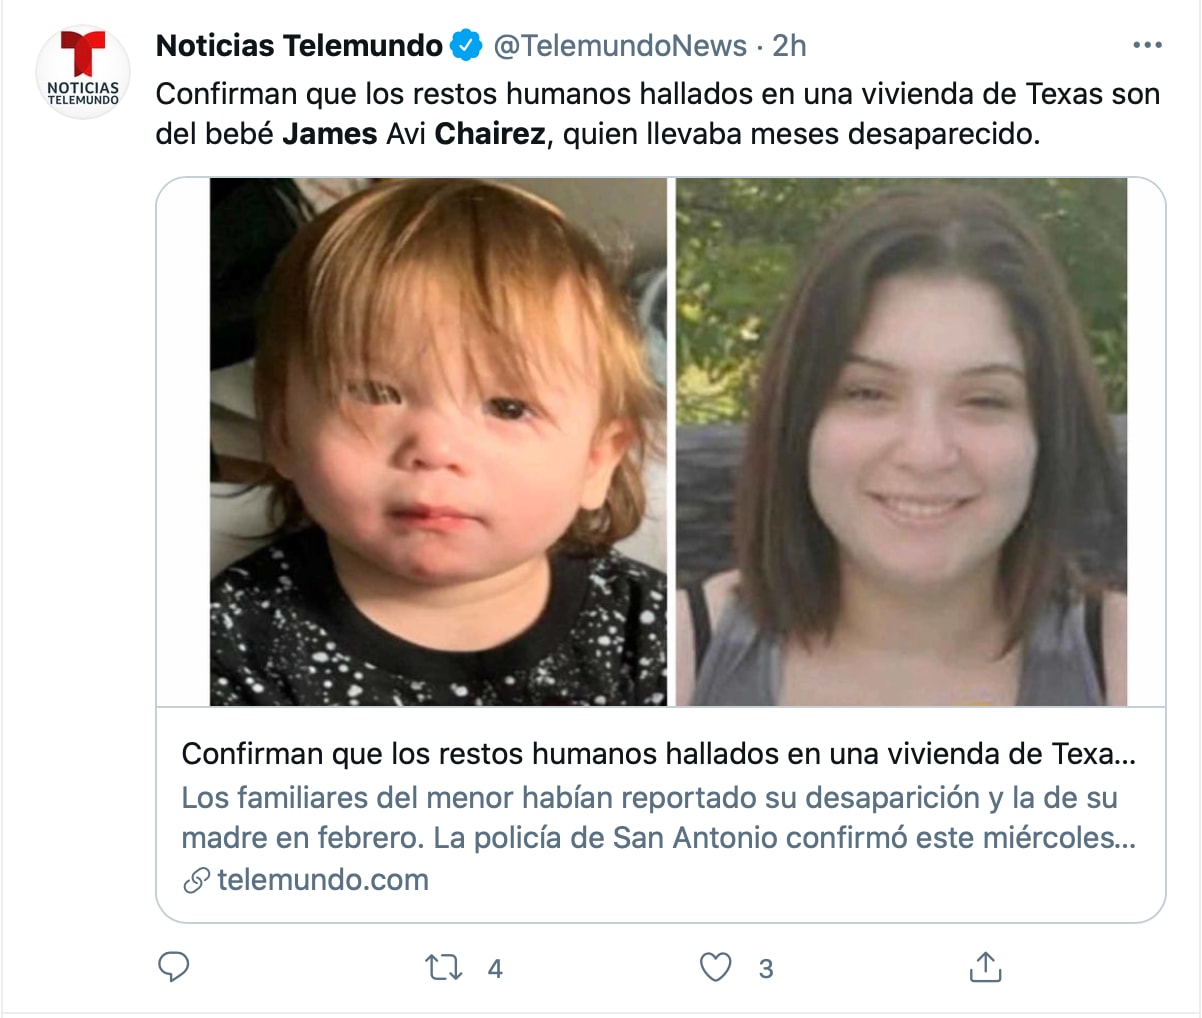
Task: Reply to the tweet via speech bubble icon
Action: click(x=174, y=967)
